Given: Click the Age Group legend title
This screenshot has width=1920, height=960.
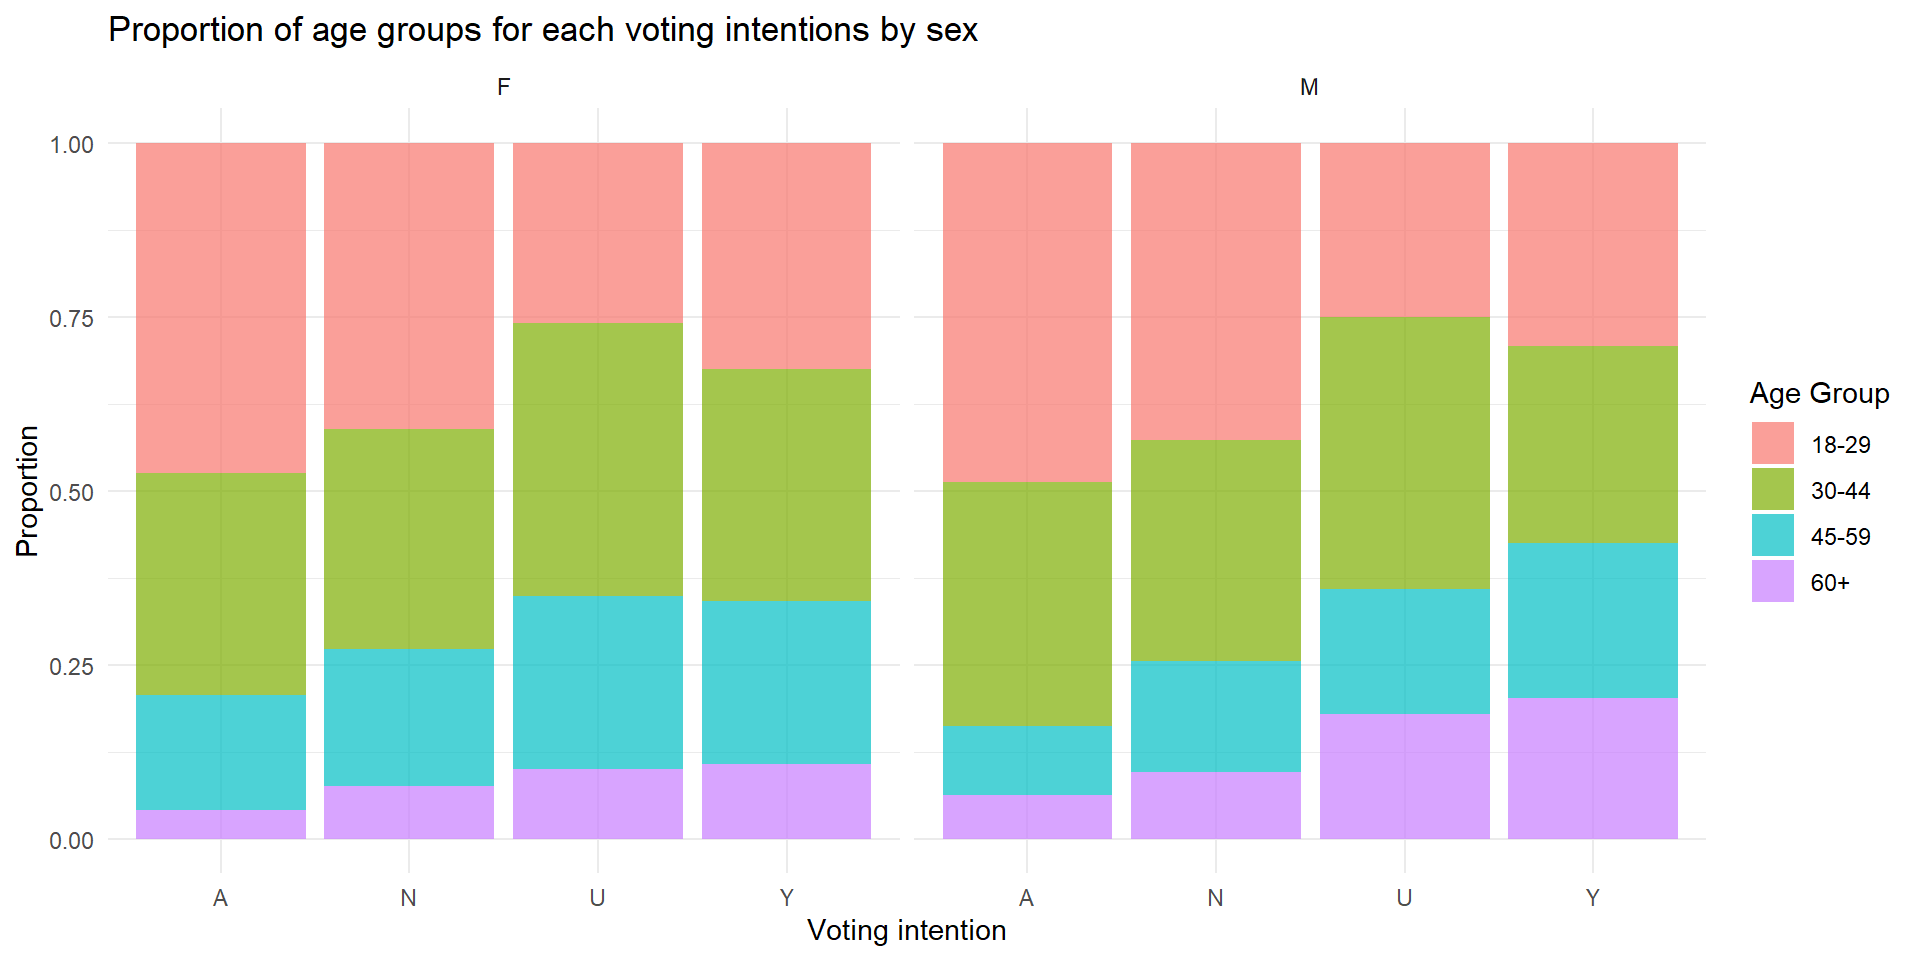Looking at the screenshot, I should (x=1818, y=394).
